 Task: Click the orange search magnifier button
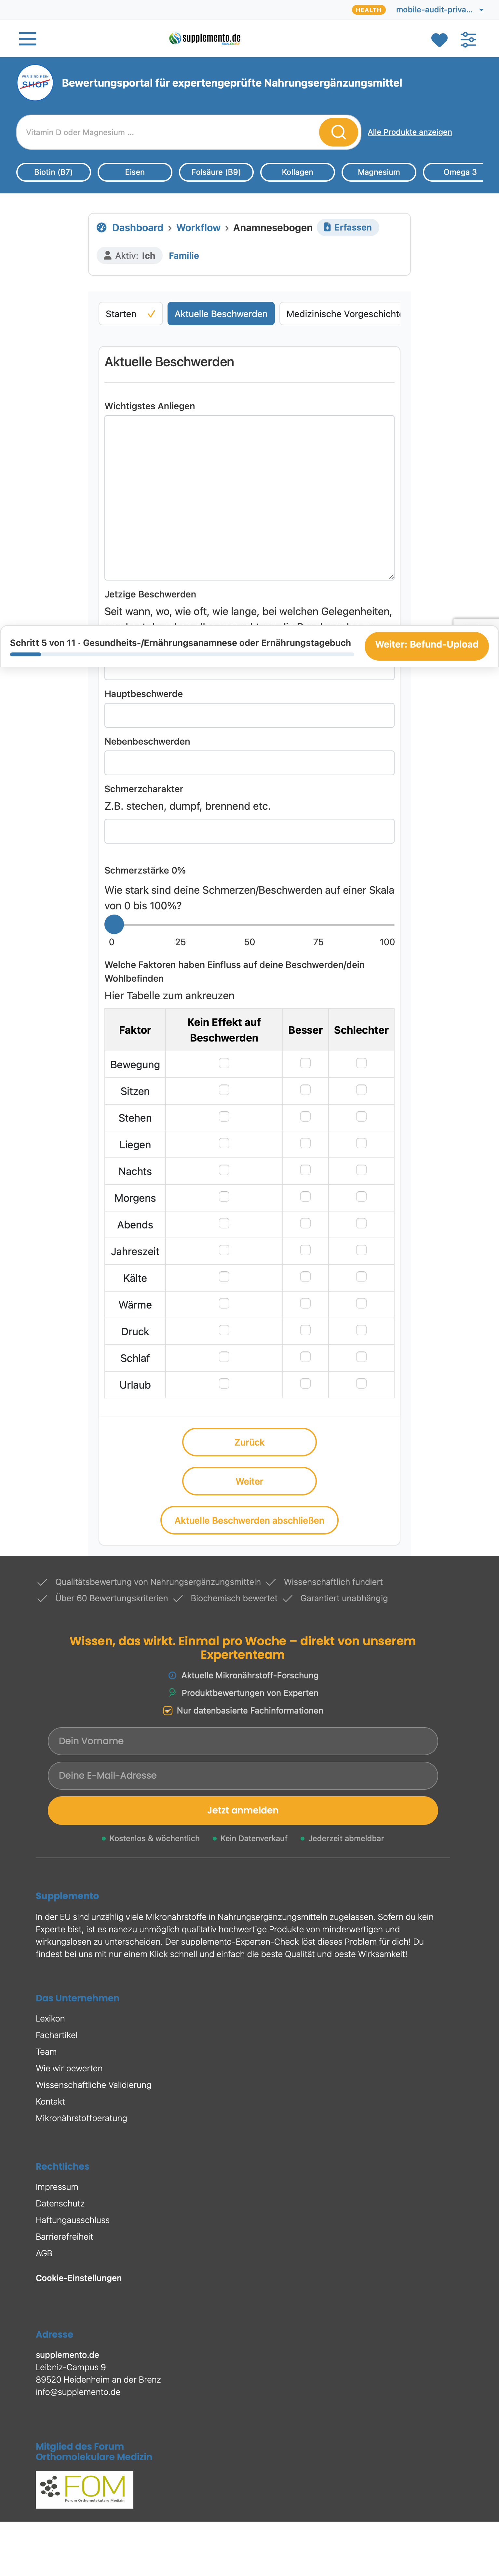point(338,132)
